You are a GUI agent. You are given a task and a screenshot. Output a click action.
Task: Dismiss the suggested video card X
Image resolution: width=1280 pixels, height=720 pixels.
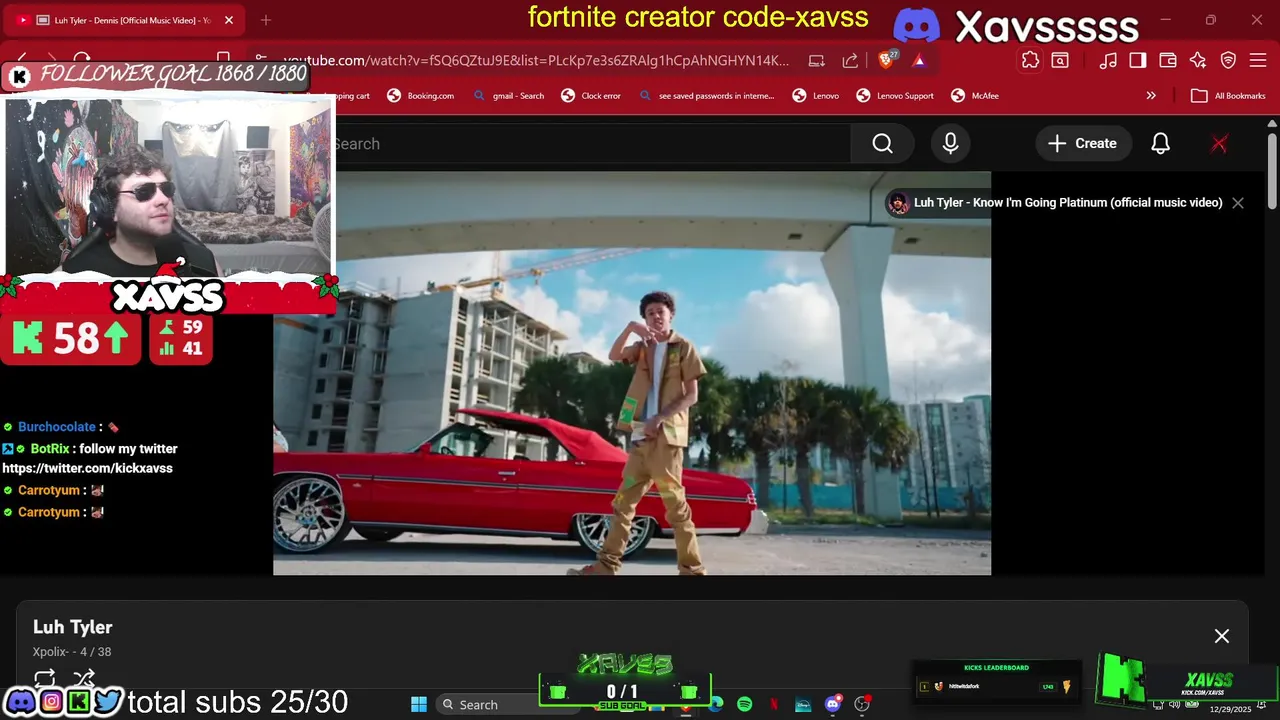tap(1238, 203)
